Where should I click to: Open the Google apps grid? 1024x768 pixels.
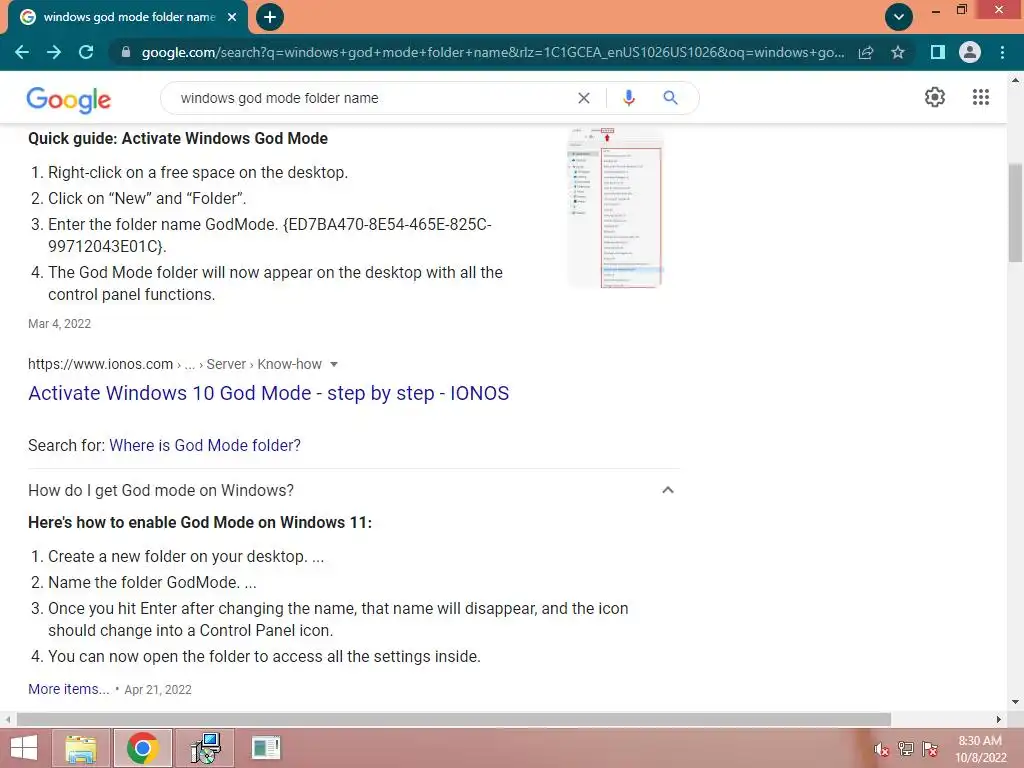tap(981, 97)
